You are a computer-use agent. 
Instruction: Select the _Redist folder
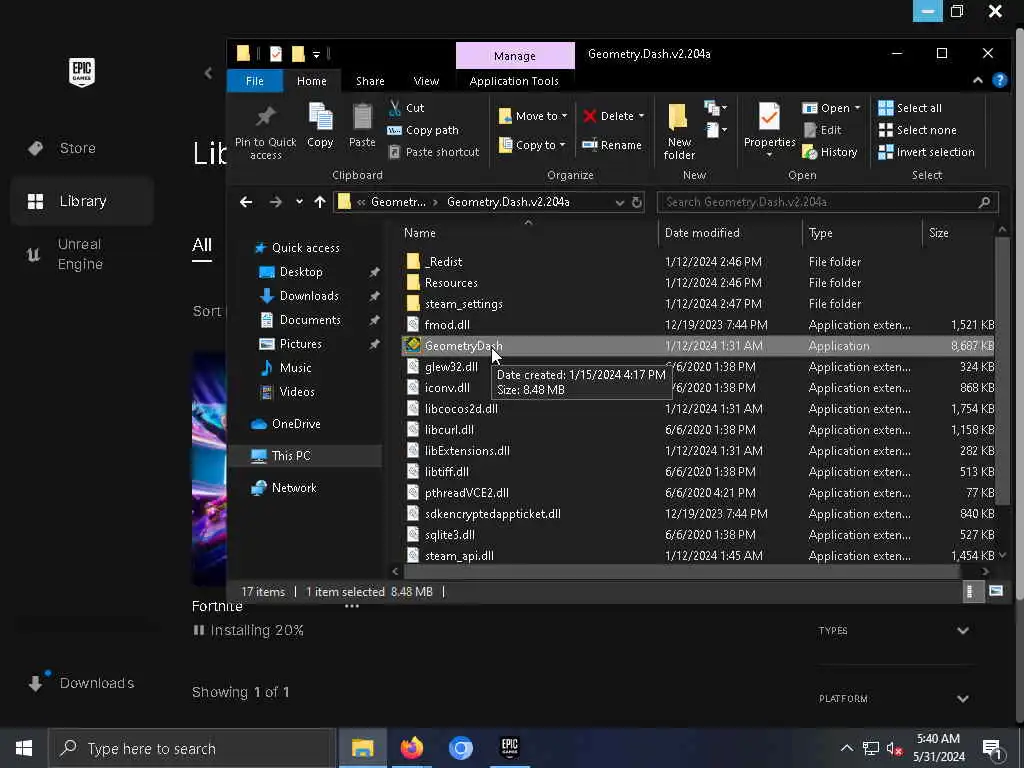pos(443,262)
